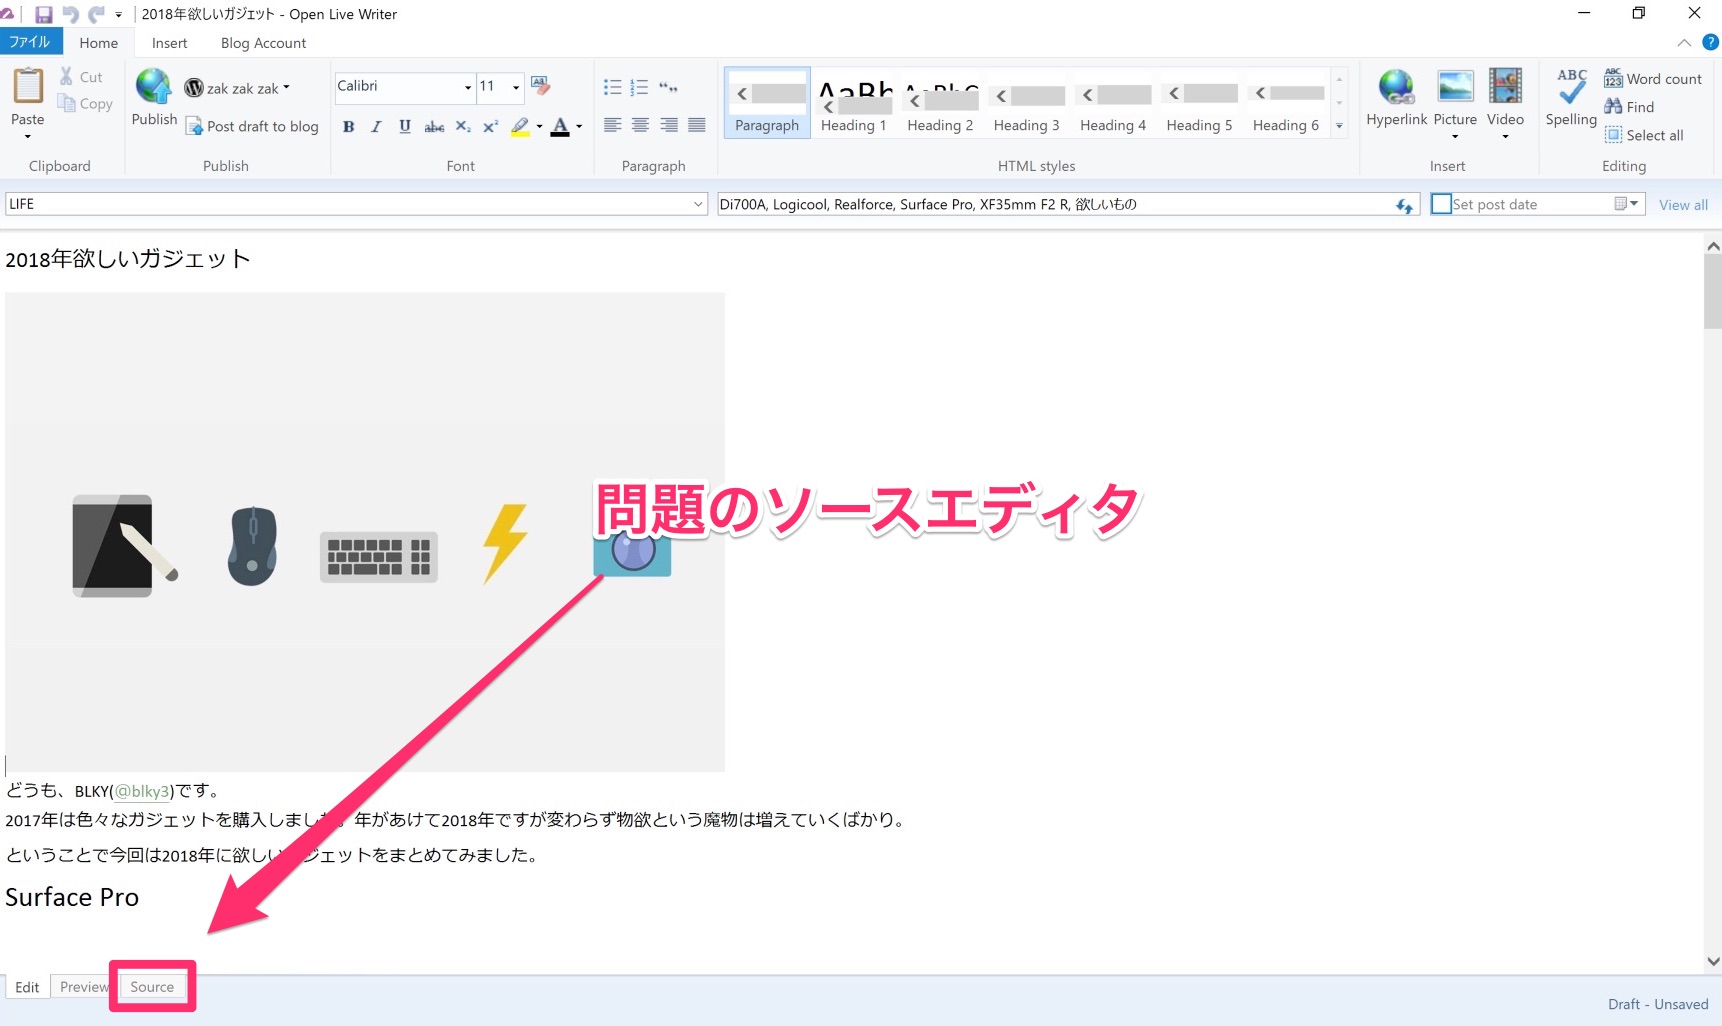This screenshot has height=1026, width=1722.
Task: Justify the paragraph text
Action: [x=697, y=125]
